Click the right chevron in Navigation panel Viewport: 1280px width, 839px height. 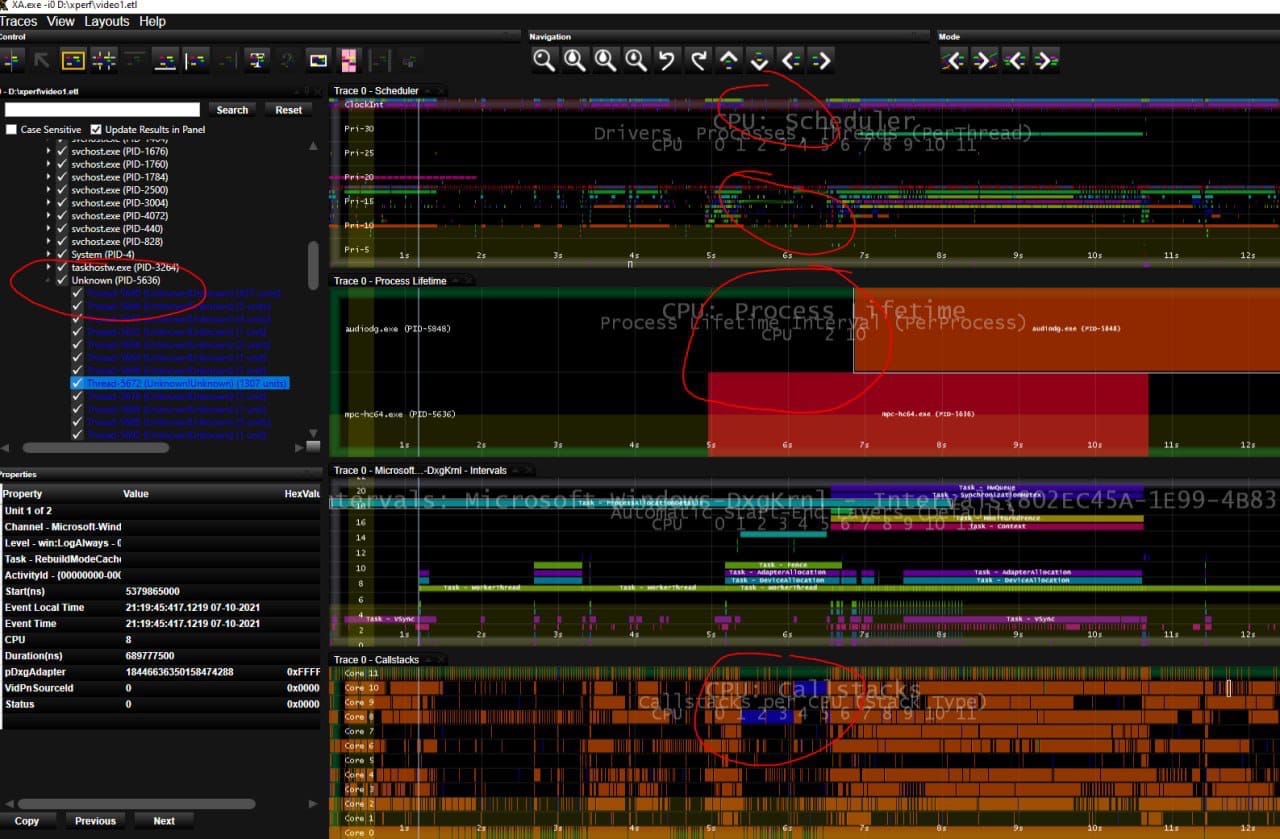(x=821, y=60)
